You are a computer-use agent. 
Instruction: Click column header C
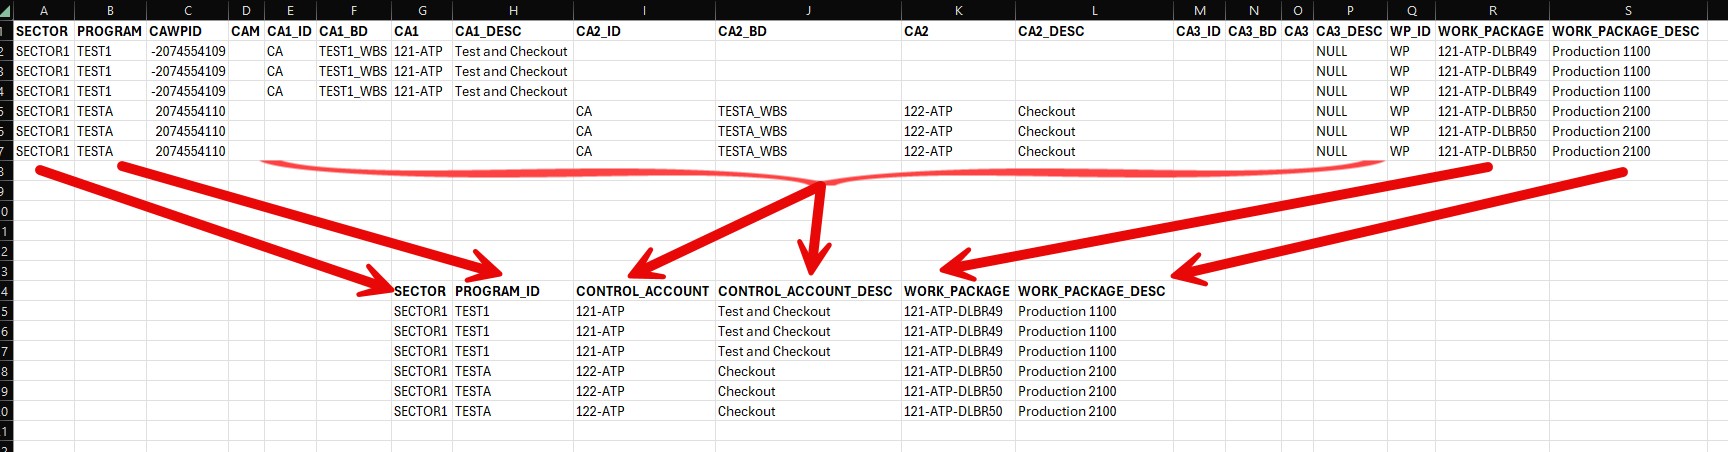[187, 10]
